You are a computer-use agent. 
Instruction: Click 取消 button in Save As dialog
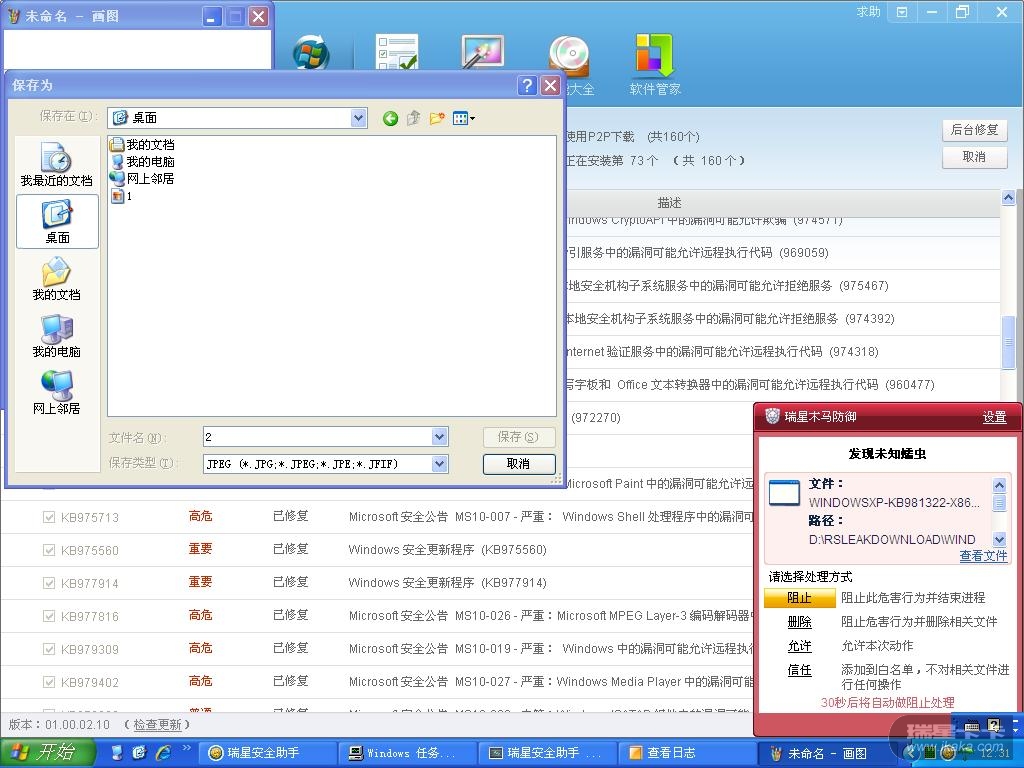tap(519, 464)
